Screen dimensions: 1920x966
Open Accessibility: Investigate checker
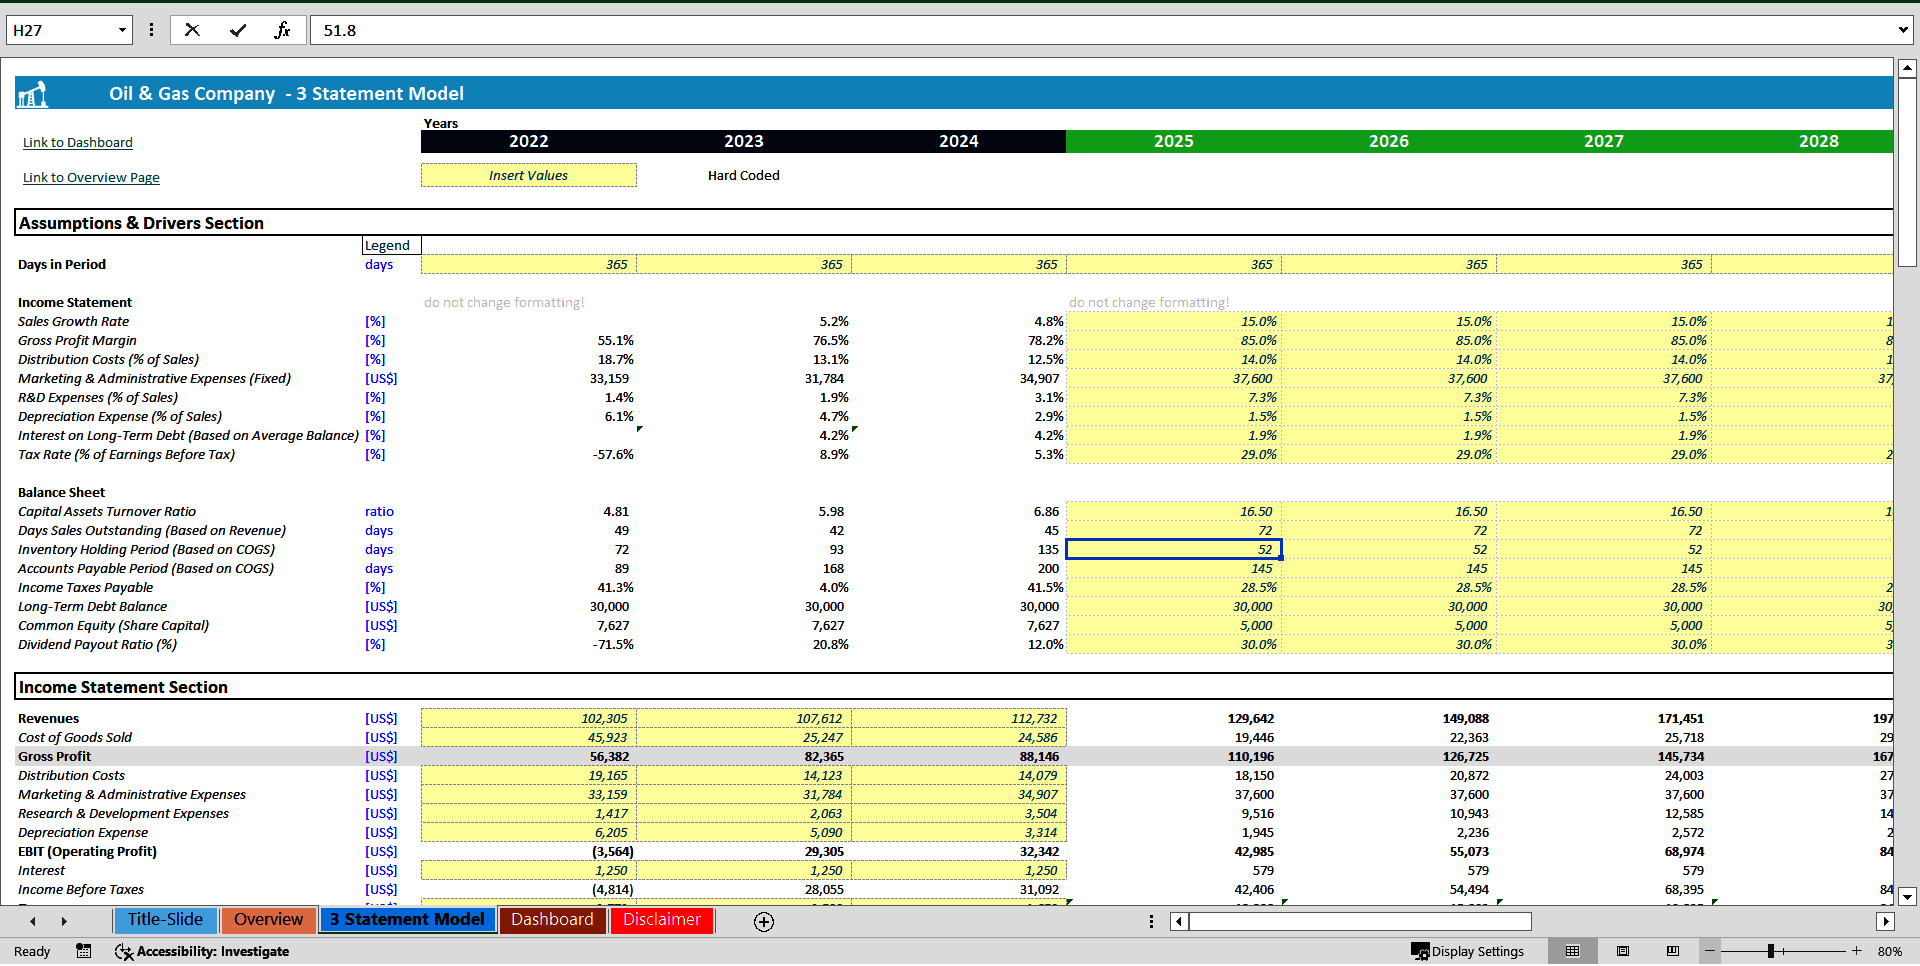(x=202, y=951)
